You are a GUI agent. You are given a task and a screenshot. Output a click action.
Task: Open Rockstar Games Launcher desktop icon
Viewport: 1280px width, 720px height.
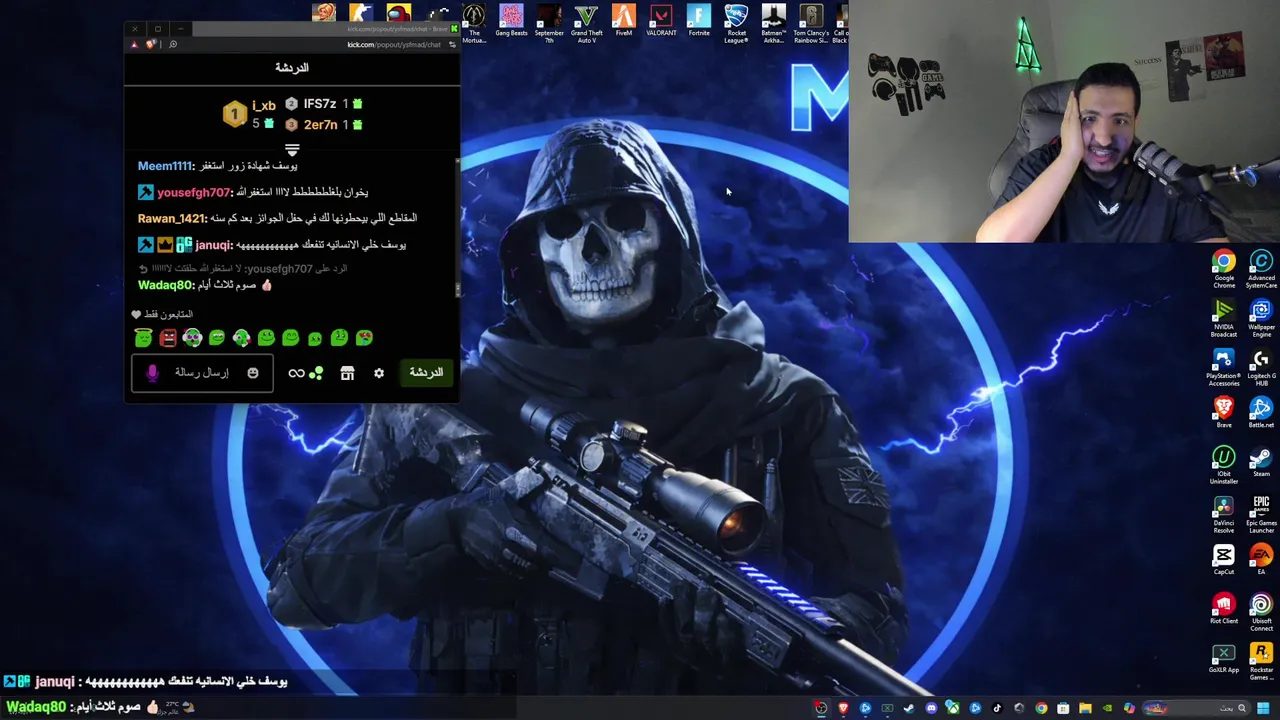[x=1261, y=660]
